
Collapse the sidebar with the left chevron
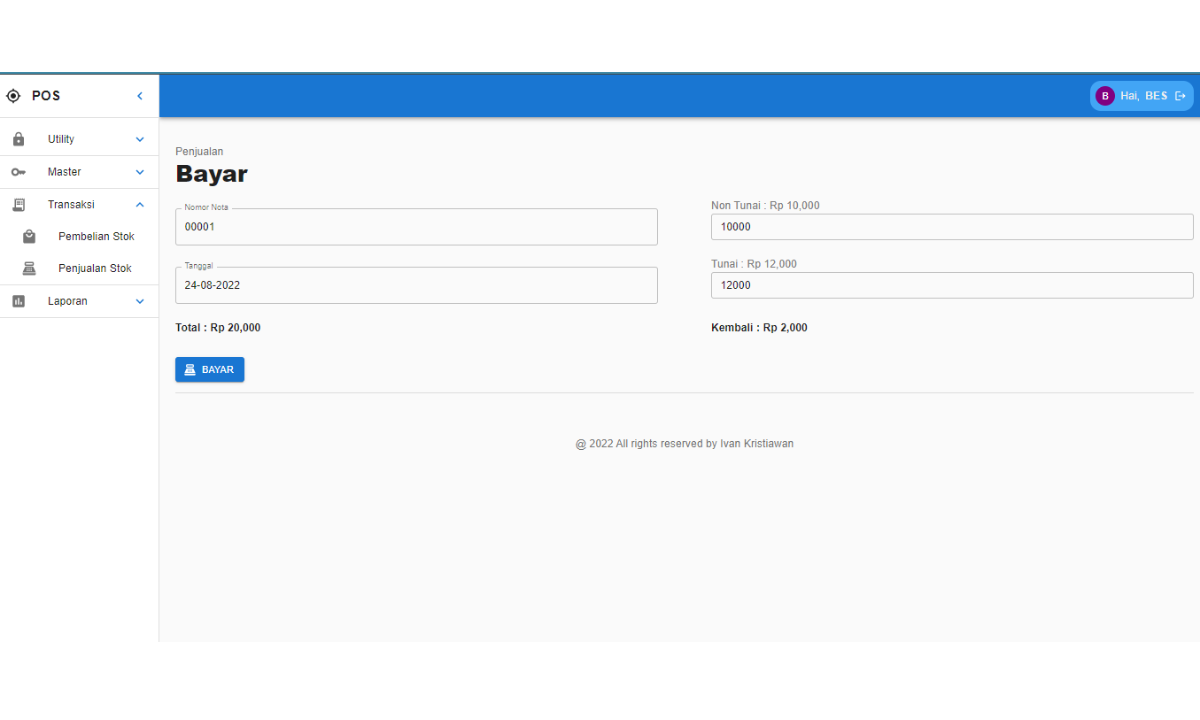tap(140, 96)
